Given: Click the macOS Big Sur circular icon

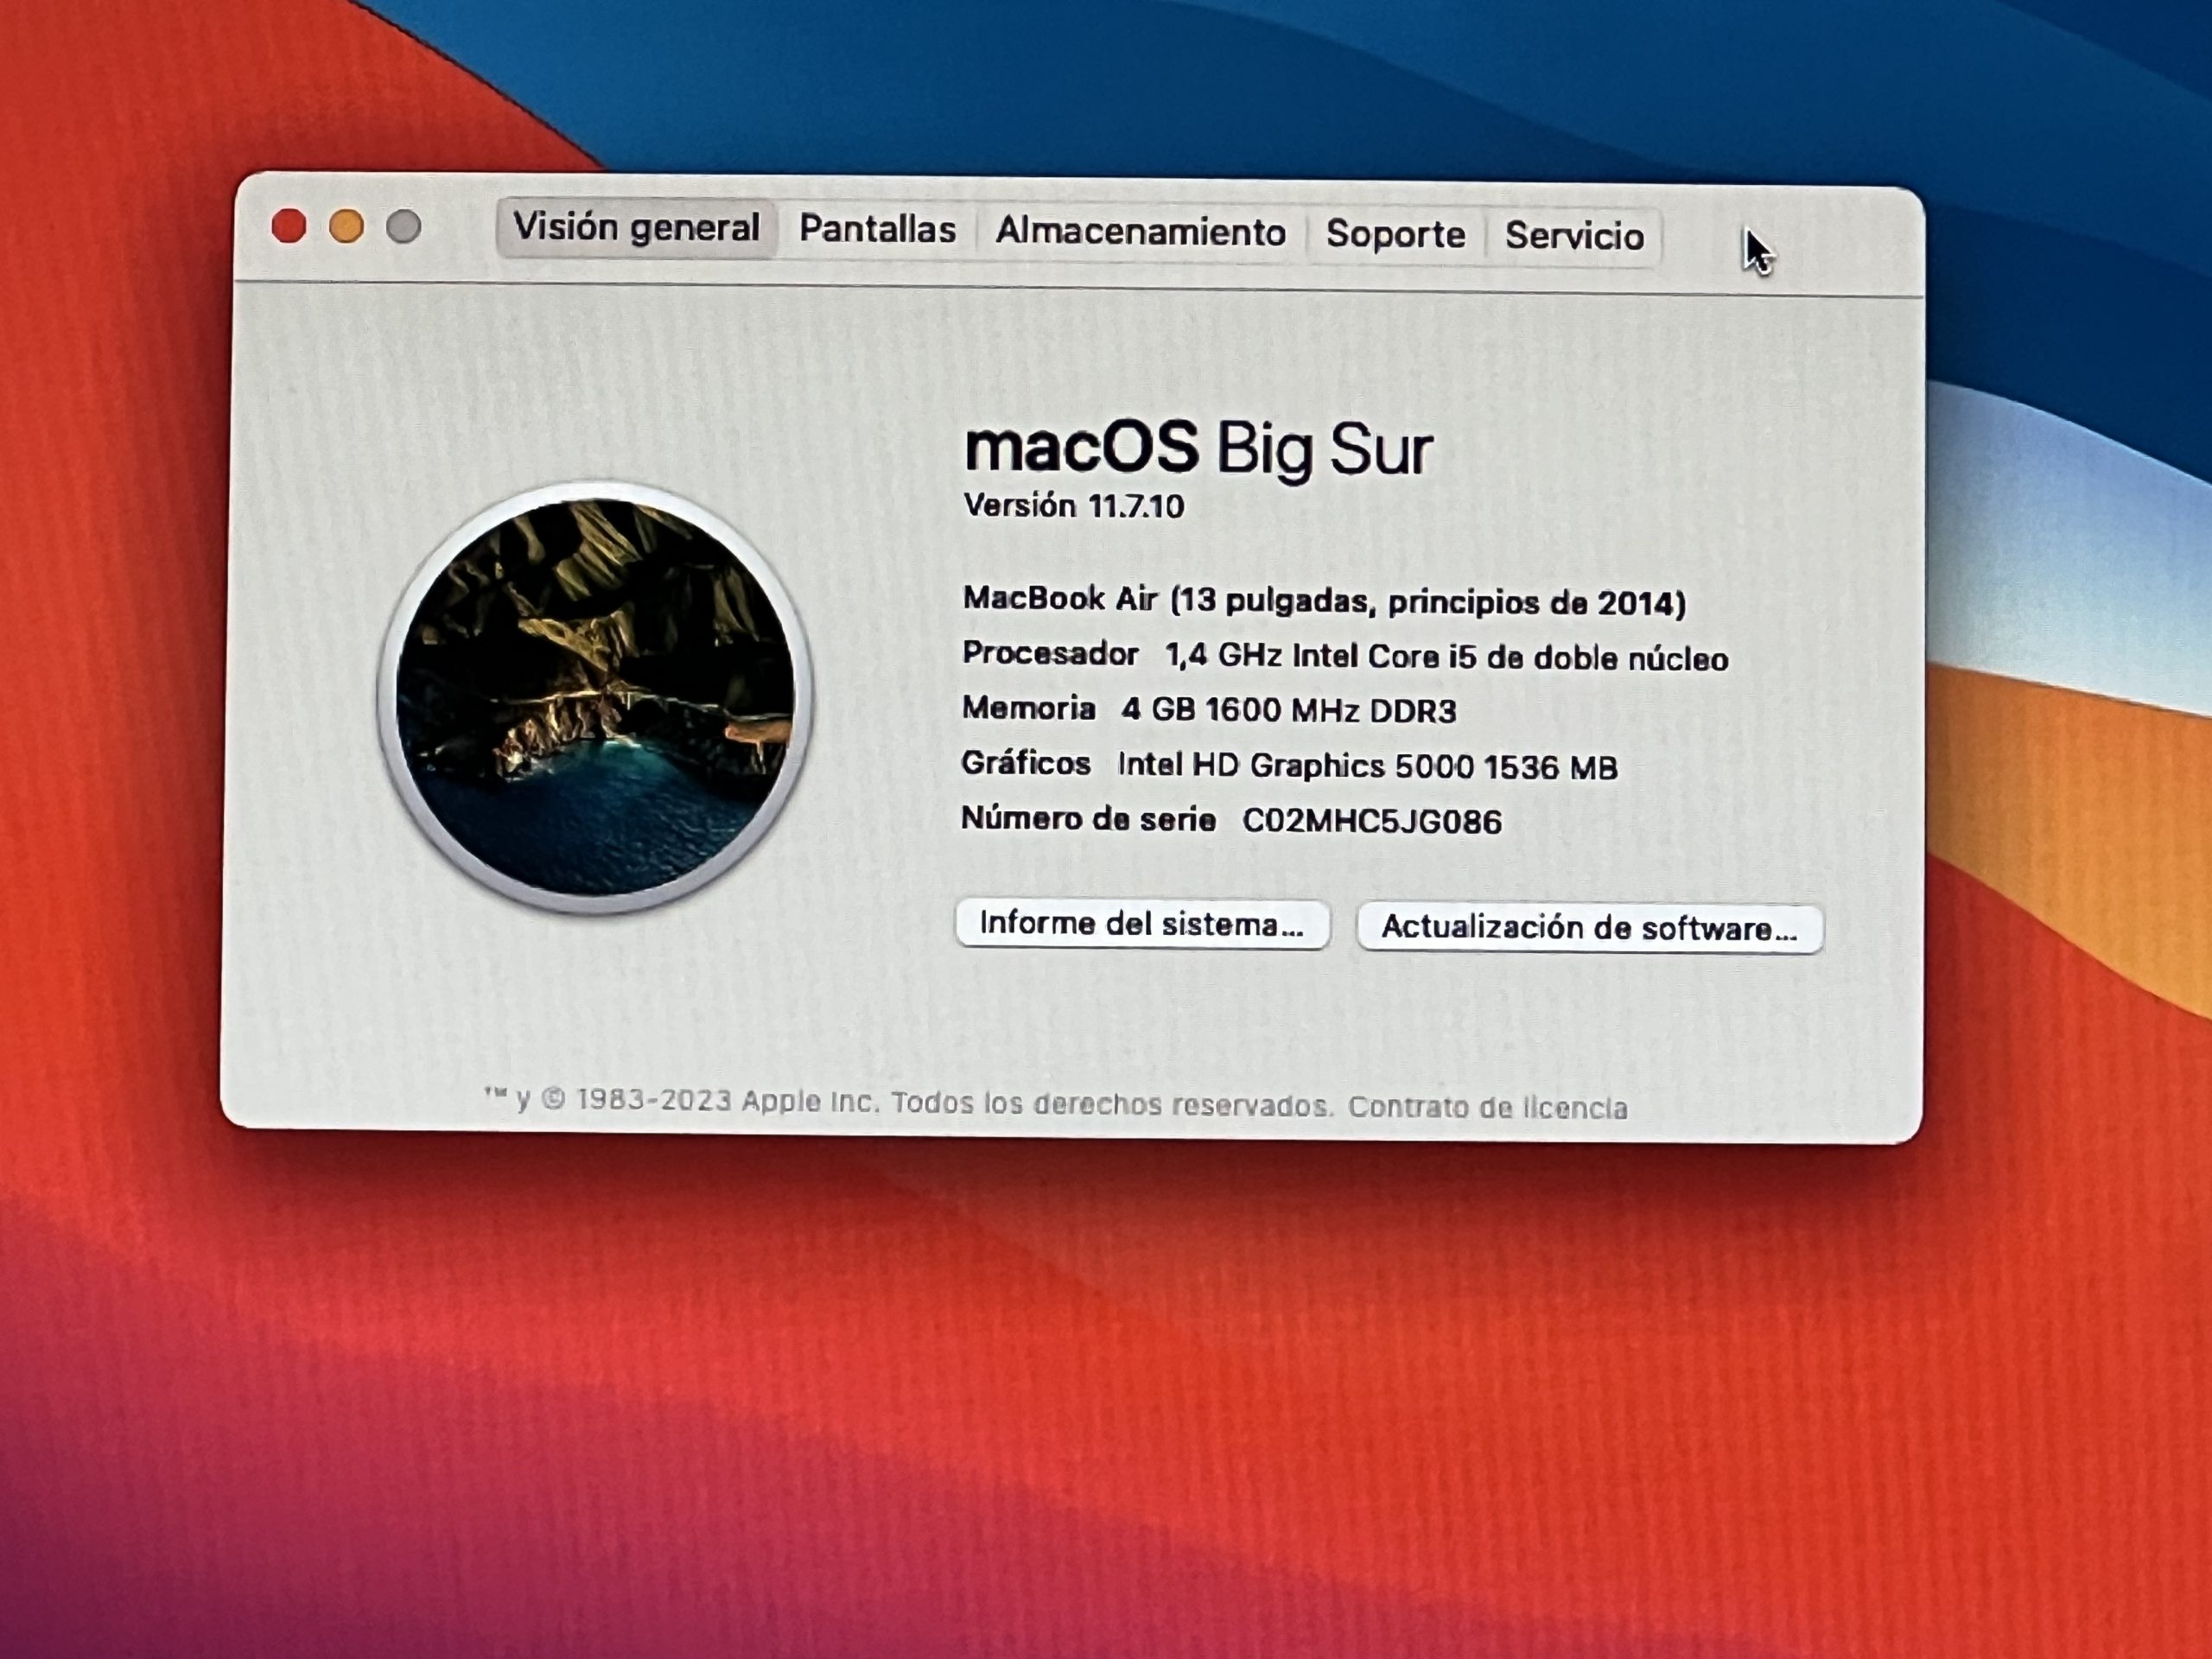Looking at the screenshot, I should 595,697.
